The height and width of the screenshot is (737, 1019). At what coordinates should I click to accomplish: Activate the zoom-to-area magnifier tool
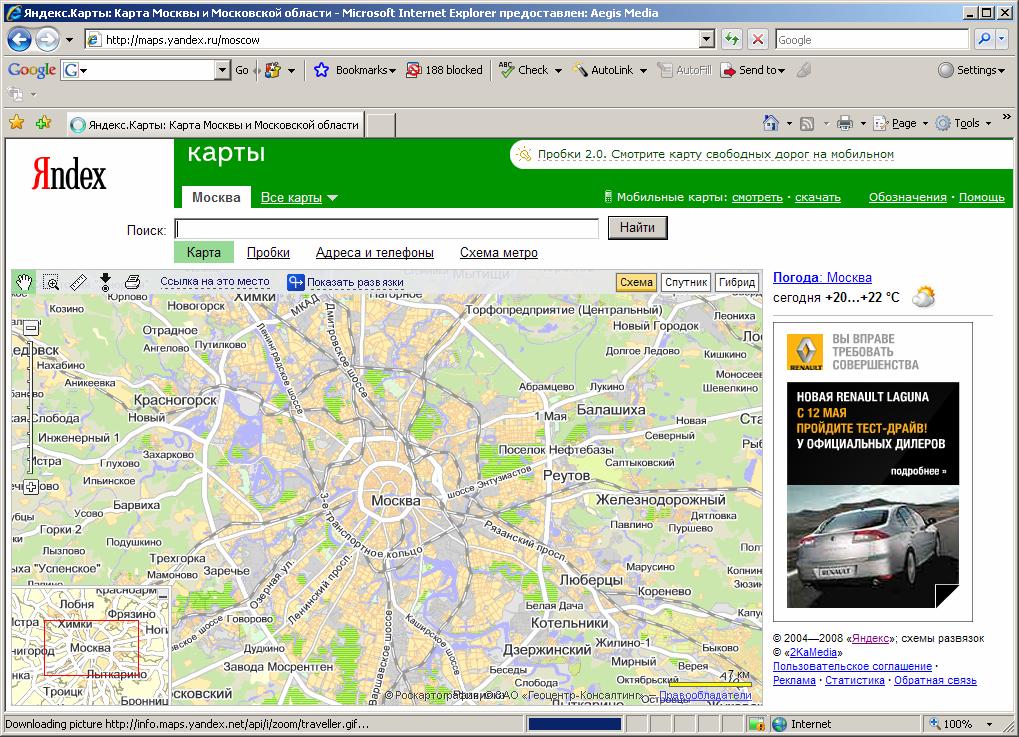[x=51, y=283]
